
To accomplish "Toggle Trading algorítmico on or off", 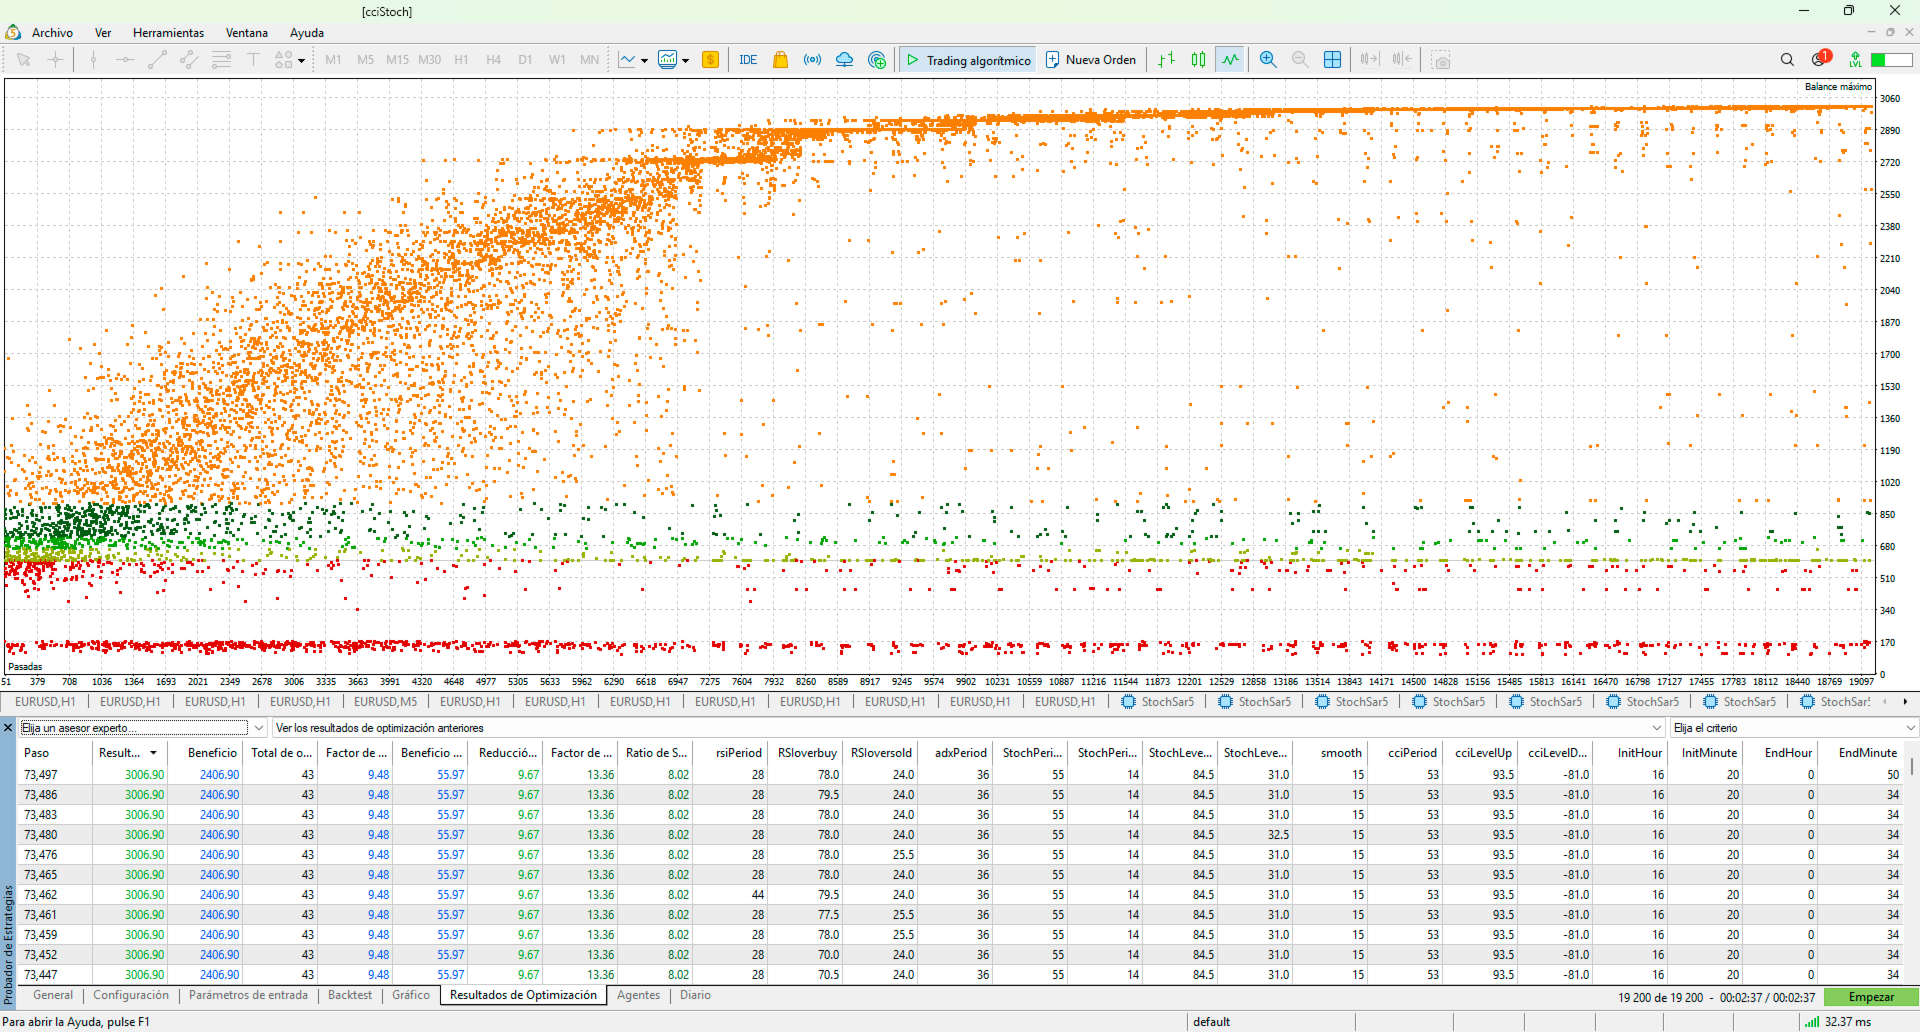I will coord(967,60).
